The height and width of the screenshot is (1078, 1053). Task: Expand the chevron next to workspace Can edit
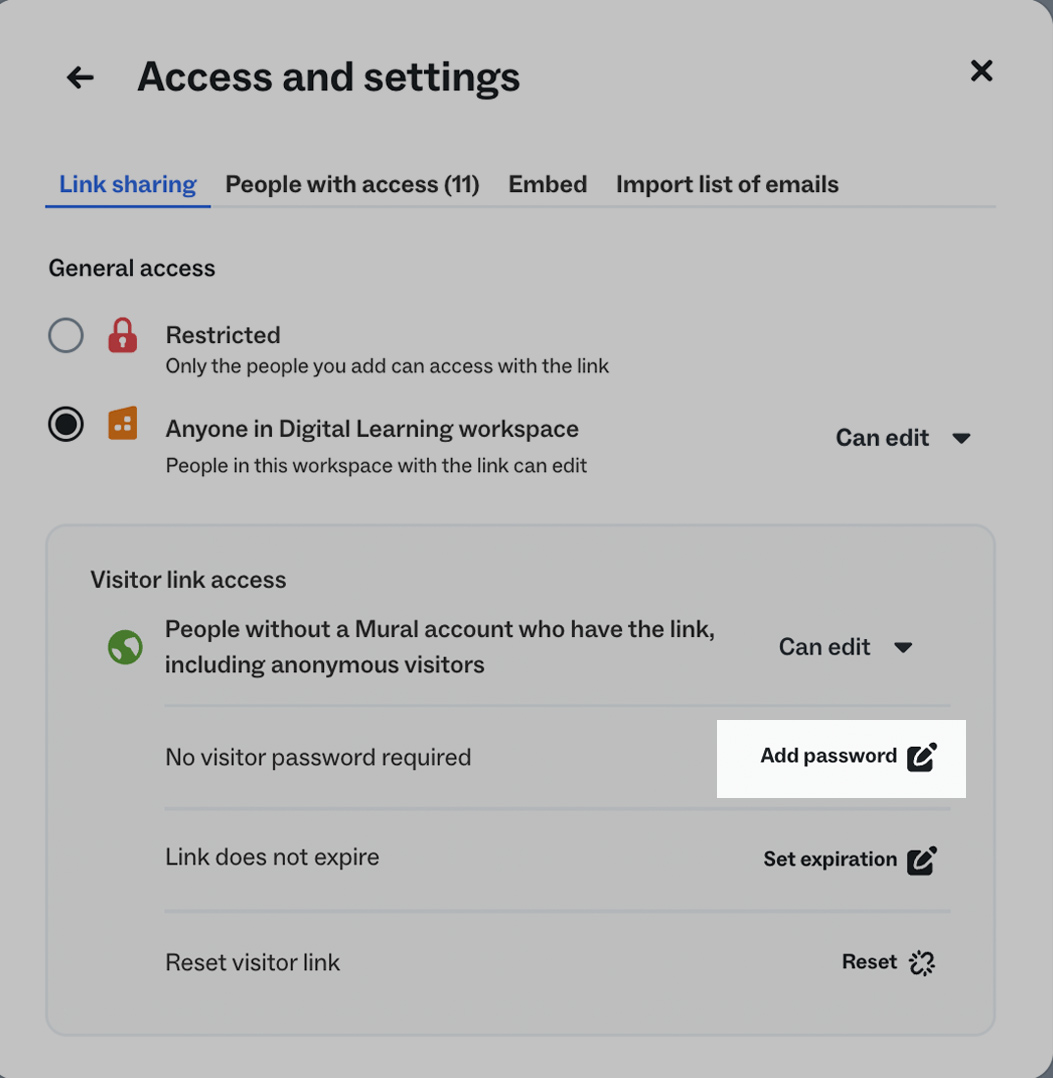[961, 437]
